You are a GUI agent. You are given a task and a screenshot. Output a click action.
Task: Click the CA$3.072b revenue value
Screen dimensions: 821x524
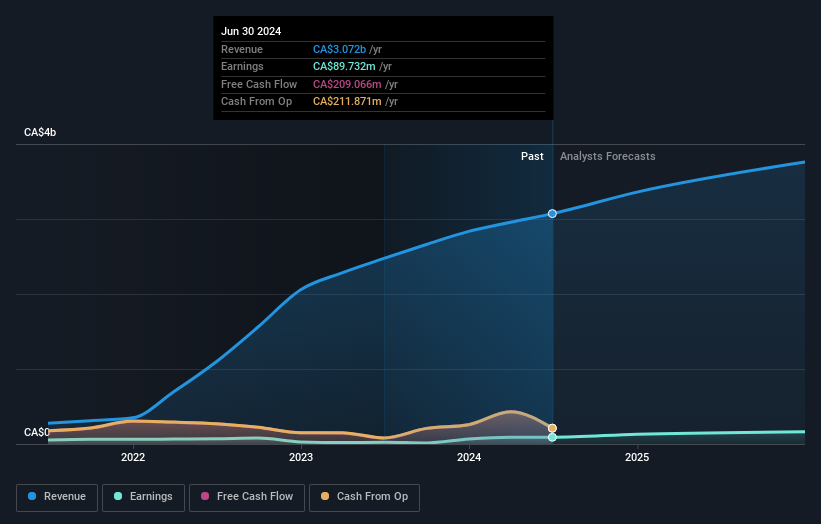tap(339, 49)
